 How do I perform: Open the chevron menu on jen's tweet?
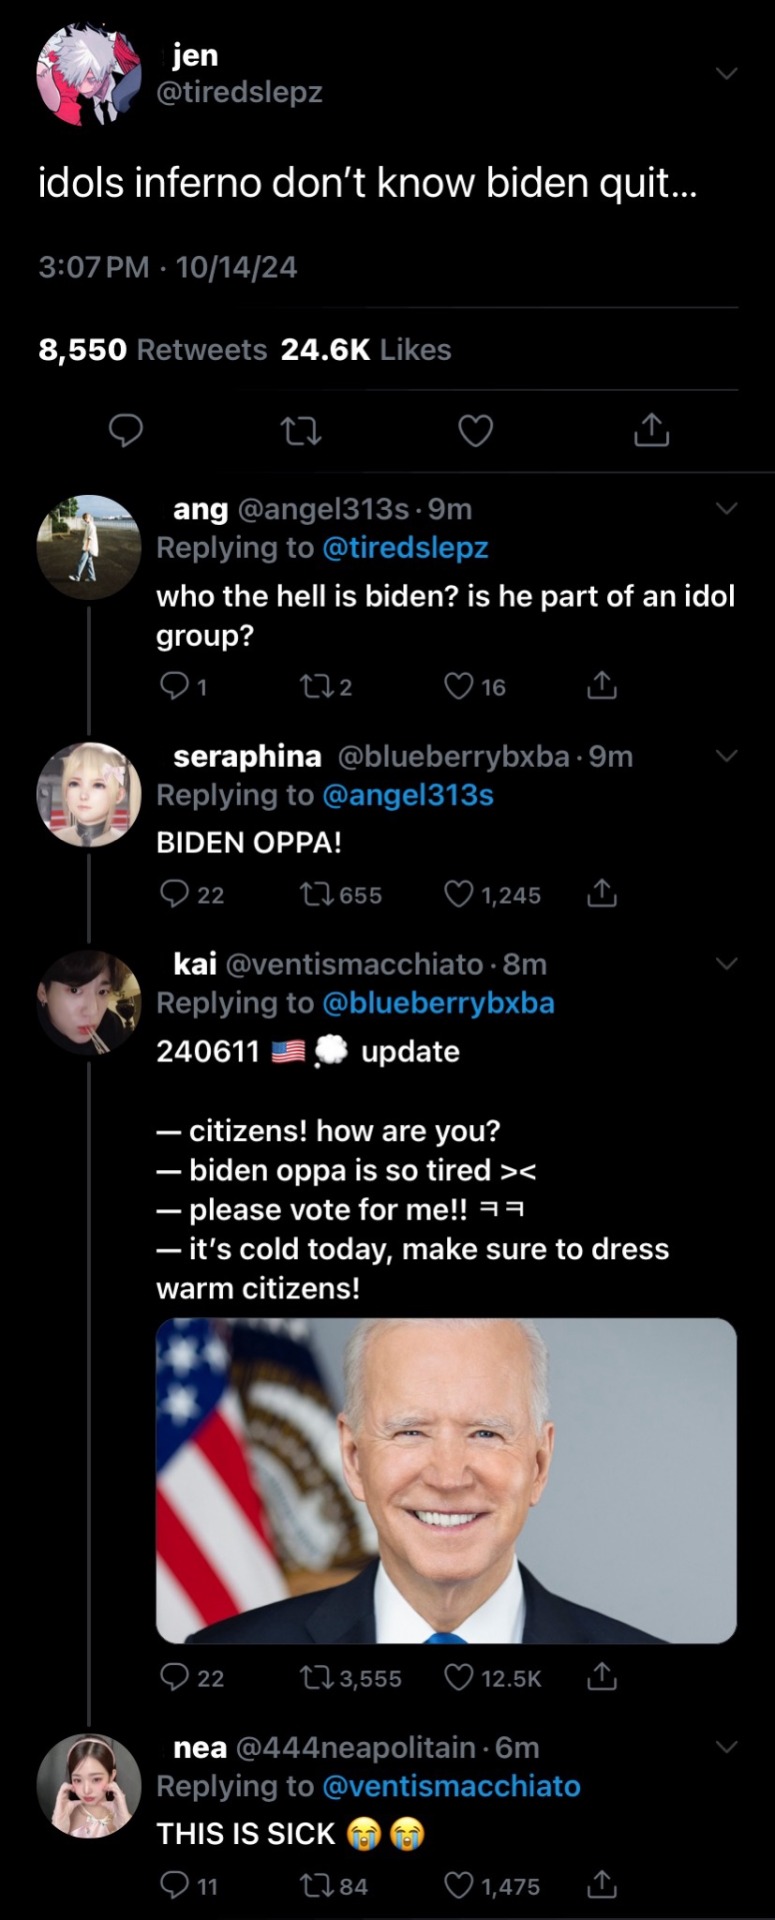click(727, 73)
